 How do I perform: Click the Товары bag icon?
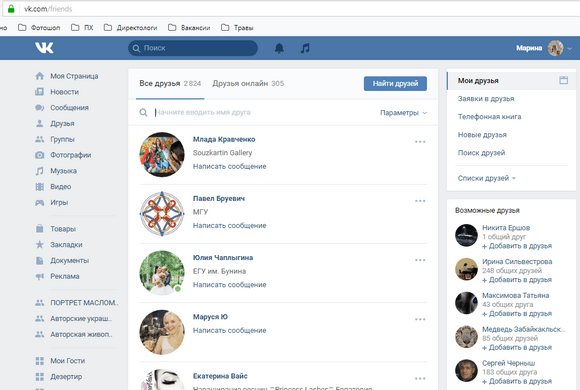pos(40,229)
